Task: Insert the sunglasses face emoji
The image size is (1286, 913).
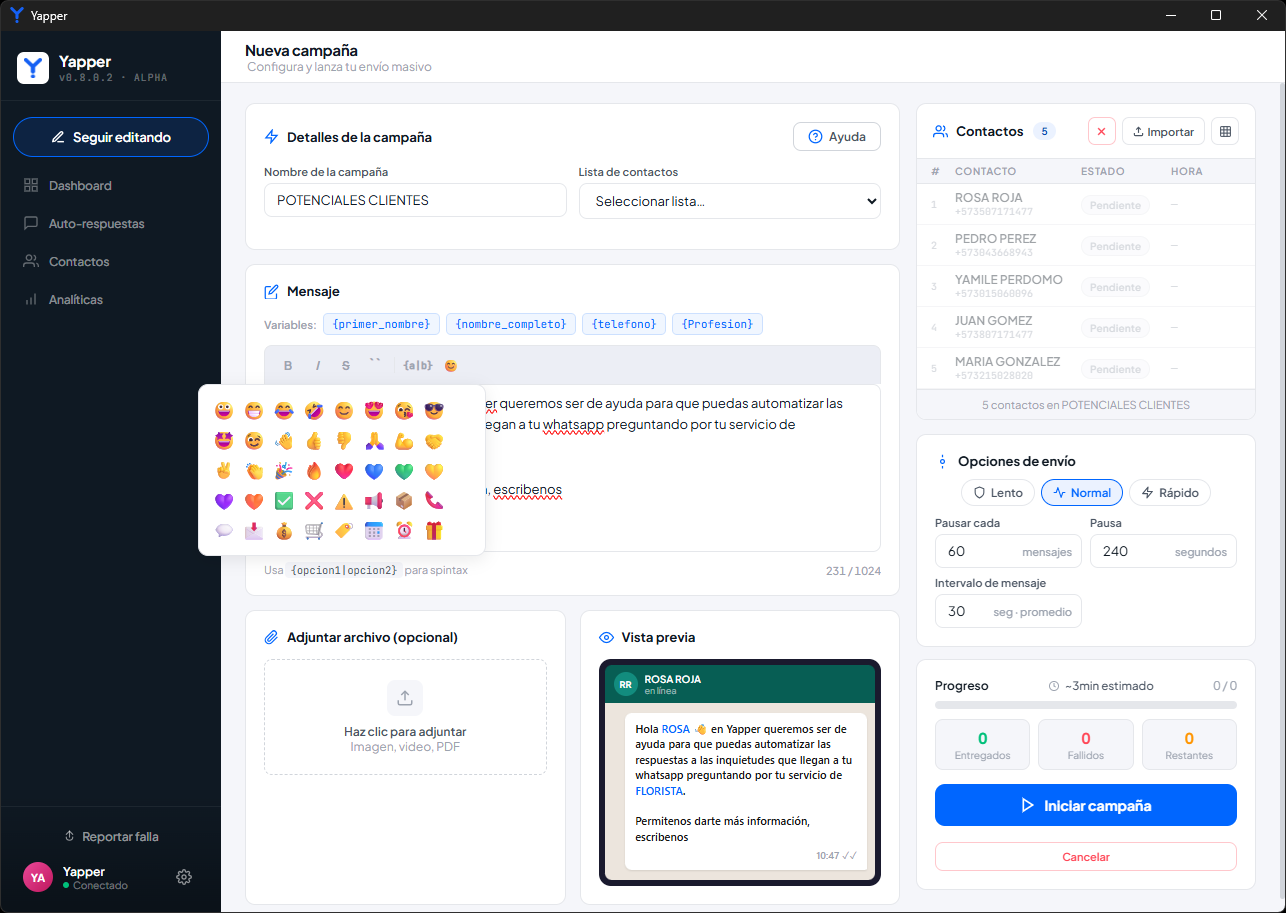Action: pyautogui.click(x=434, y=411)
